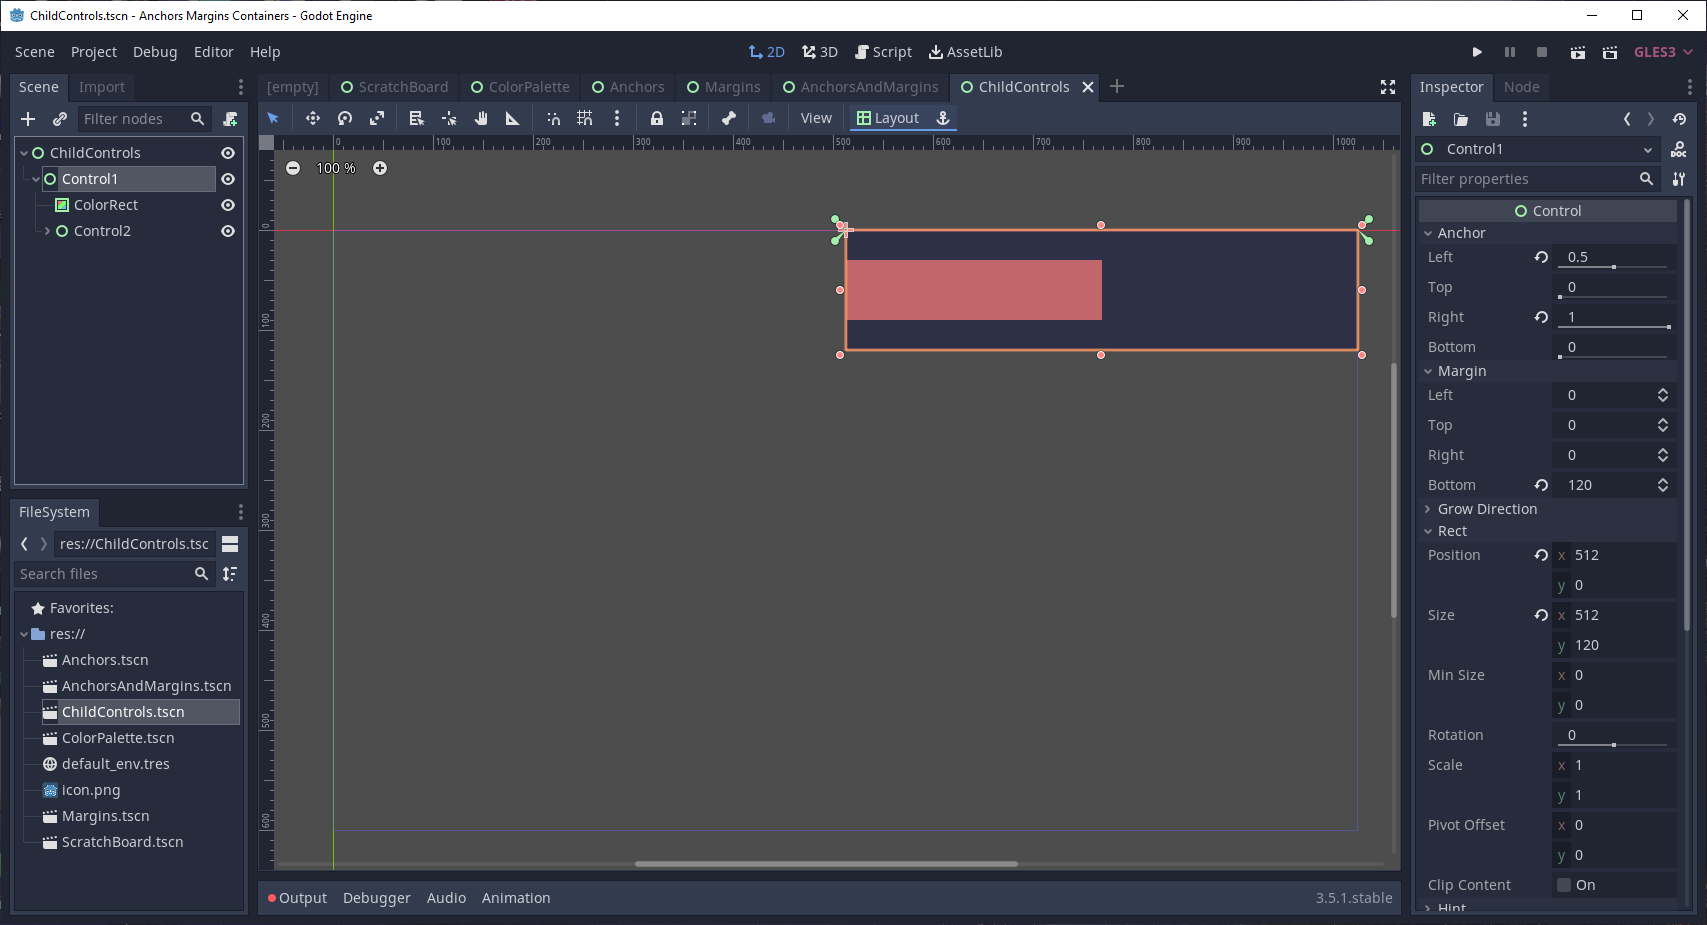Image resolution: width=1707 pixels, height=925 pixels.
Task: Create a new resource in the Inspector
Action: point(1428,119)
